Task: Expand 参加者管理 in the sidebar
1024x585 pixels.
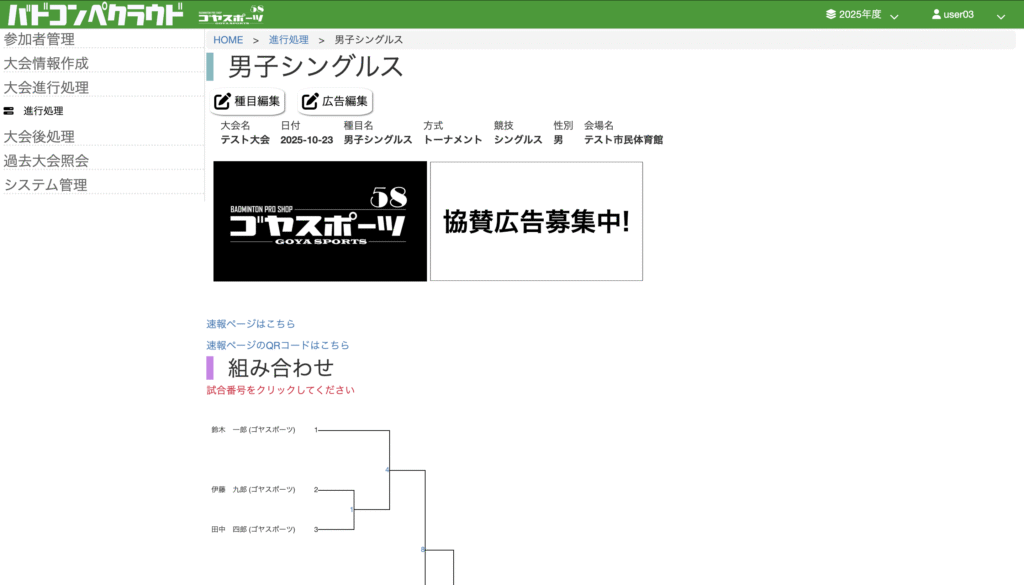Action: tap(39, 39)
